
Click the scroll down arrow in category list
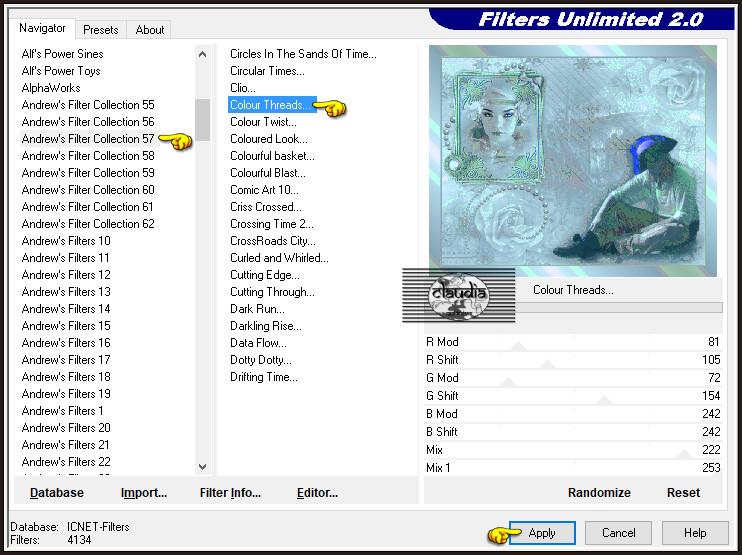pos(203,467)
